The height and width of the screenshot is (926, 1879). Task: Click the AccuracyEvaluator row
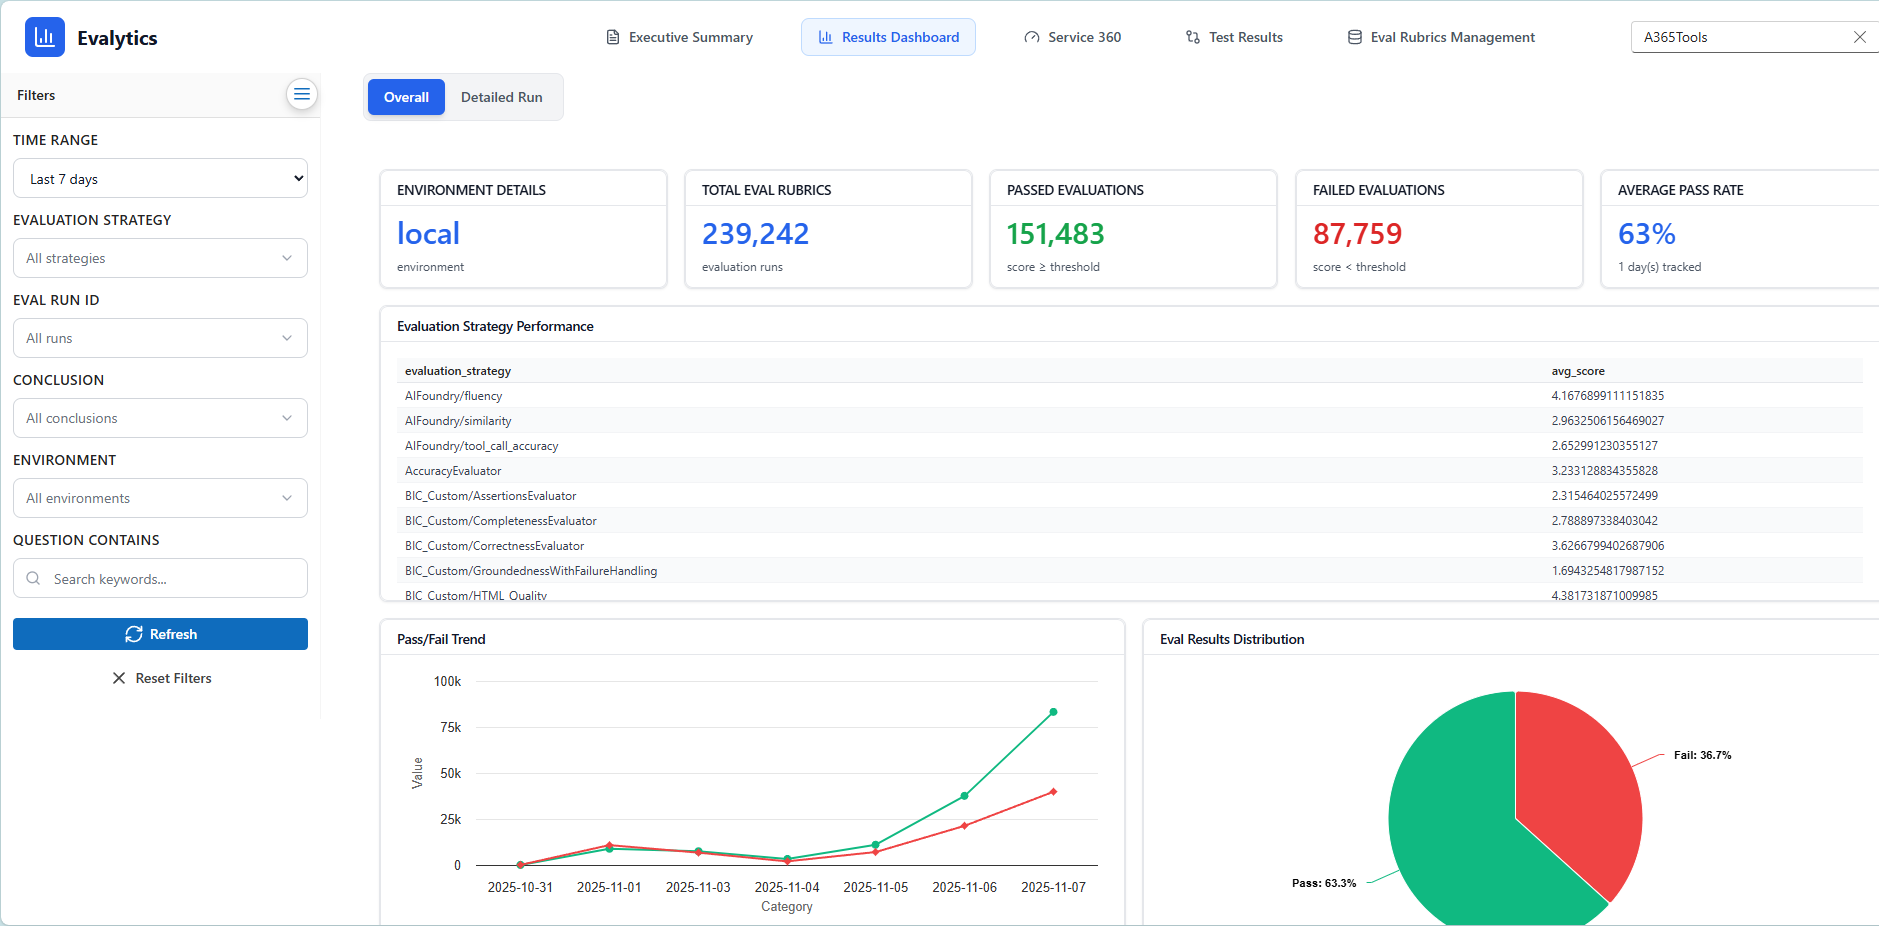(x=1129, y=471)
